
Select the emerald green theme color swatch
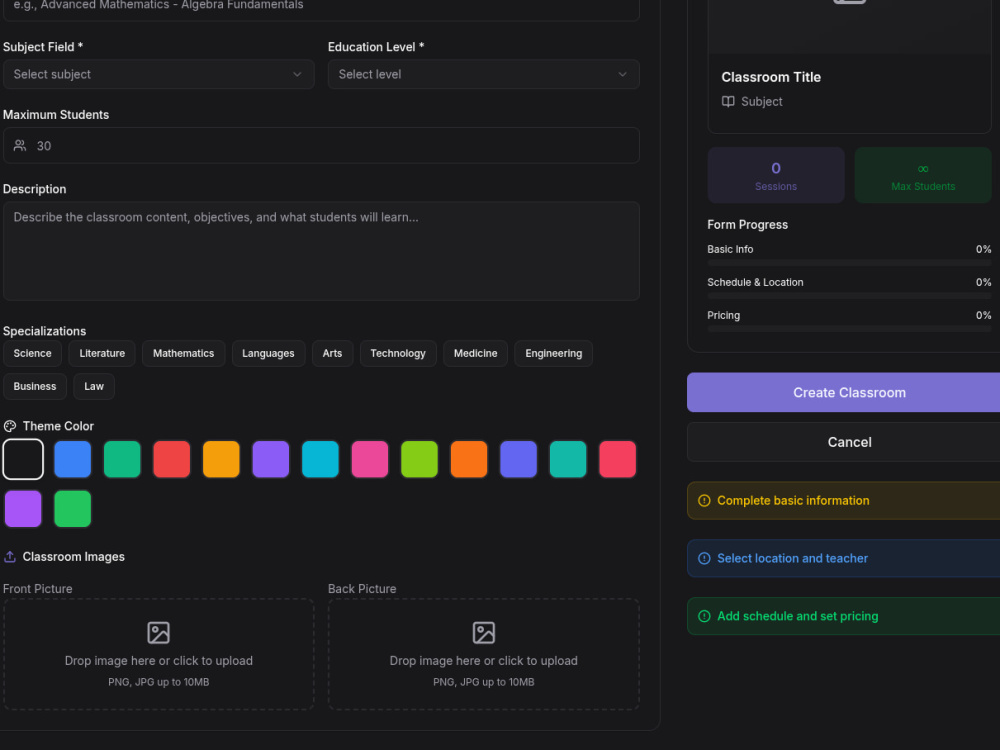122,459
